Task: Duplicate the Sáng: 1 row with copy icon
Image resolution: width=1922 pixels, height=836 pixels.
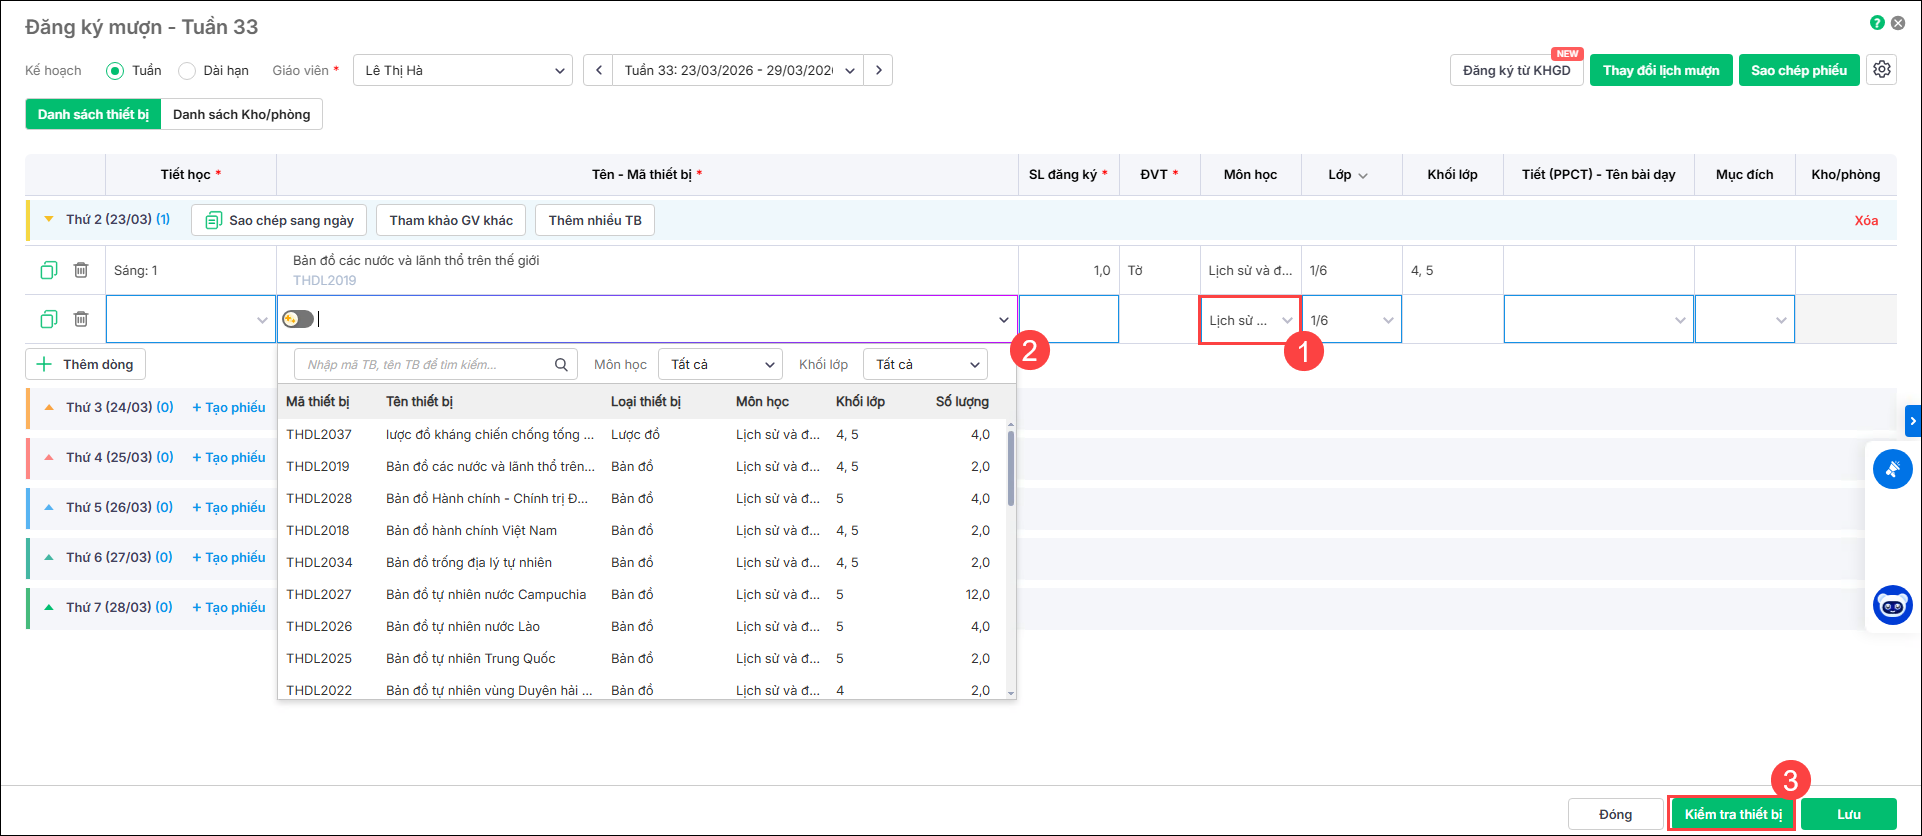Action: pyautogui.click(x=49, y=270)
